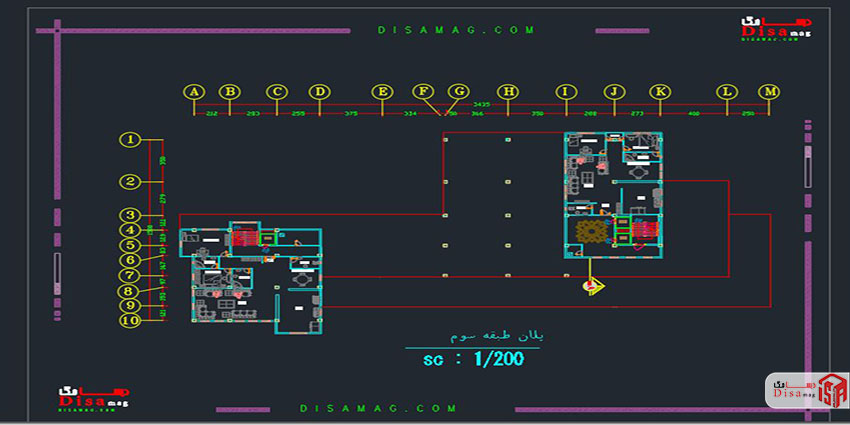Select the column grid bubble M
This screenshot has width=850, height=425.
(x=769, y=92)
